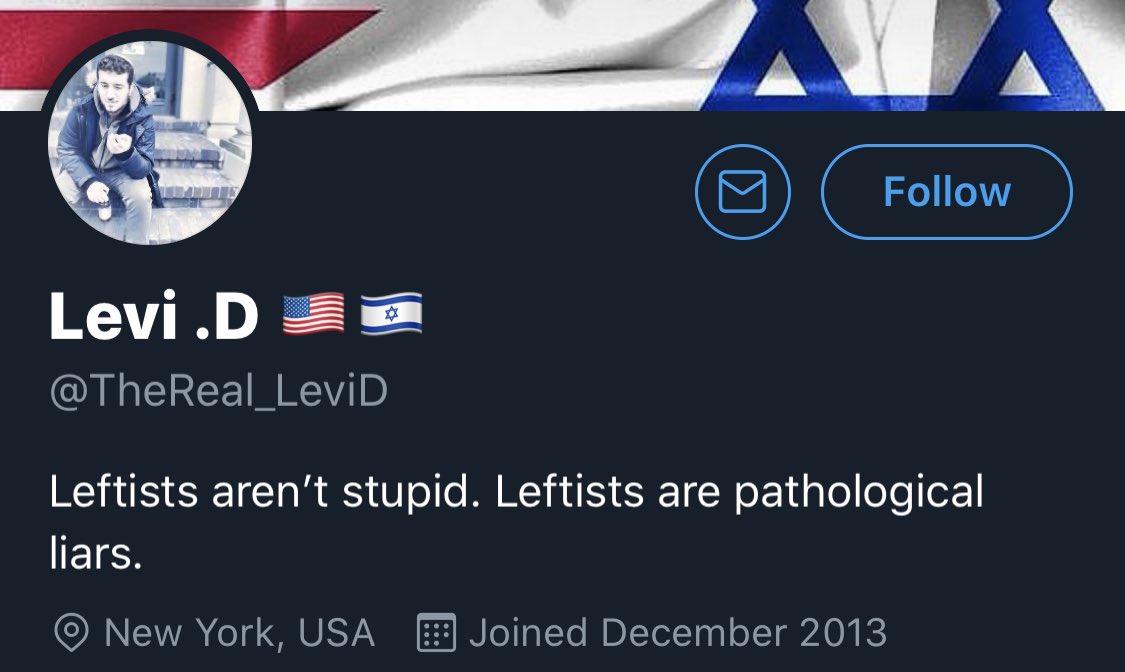
Task: Click the calendar joined-date icon
Action: coord(436,633)
